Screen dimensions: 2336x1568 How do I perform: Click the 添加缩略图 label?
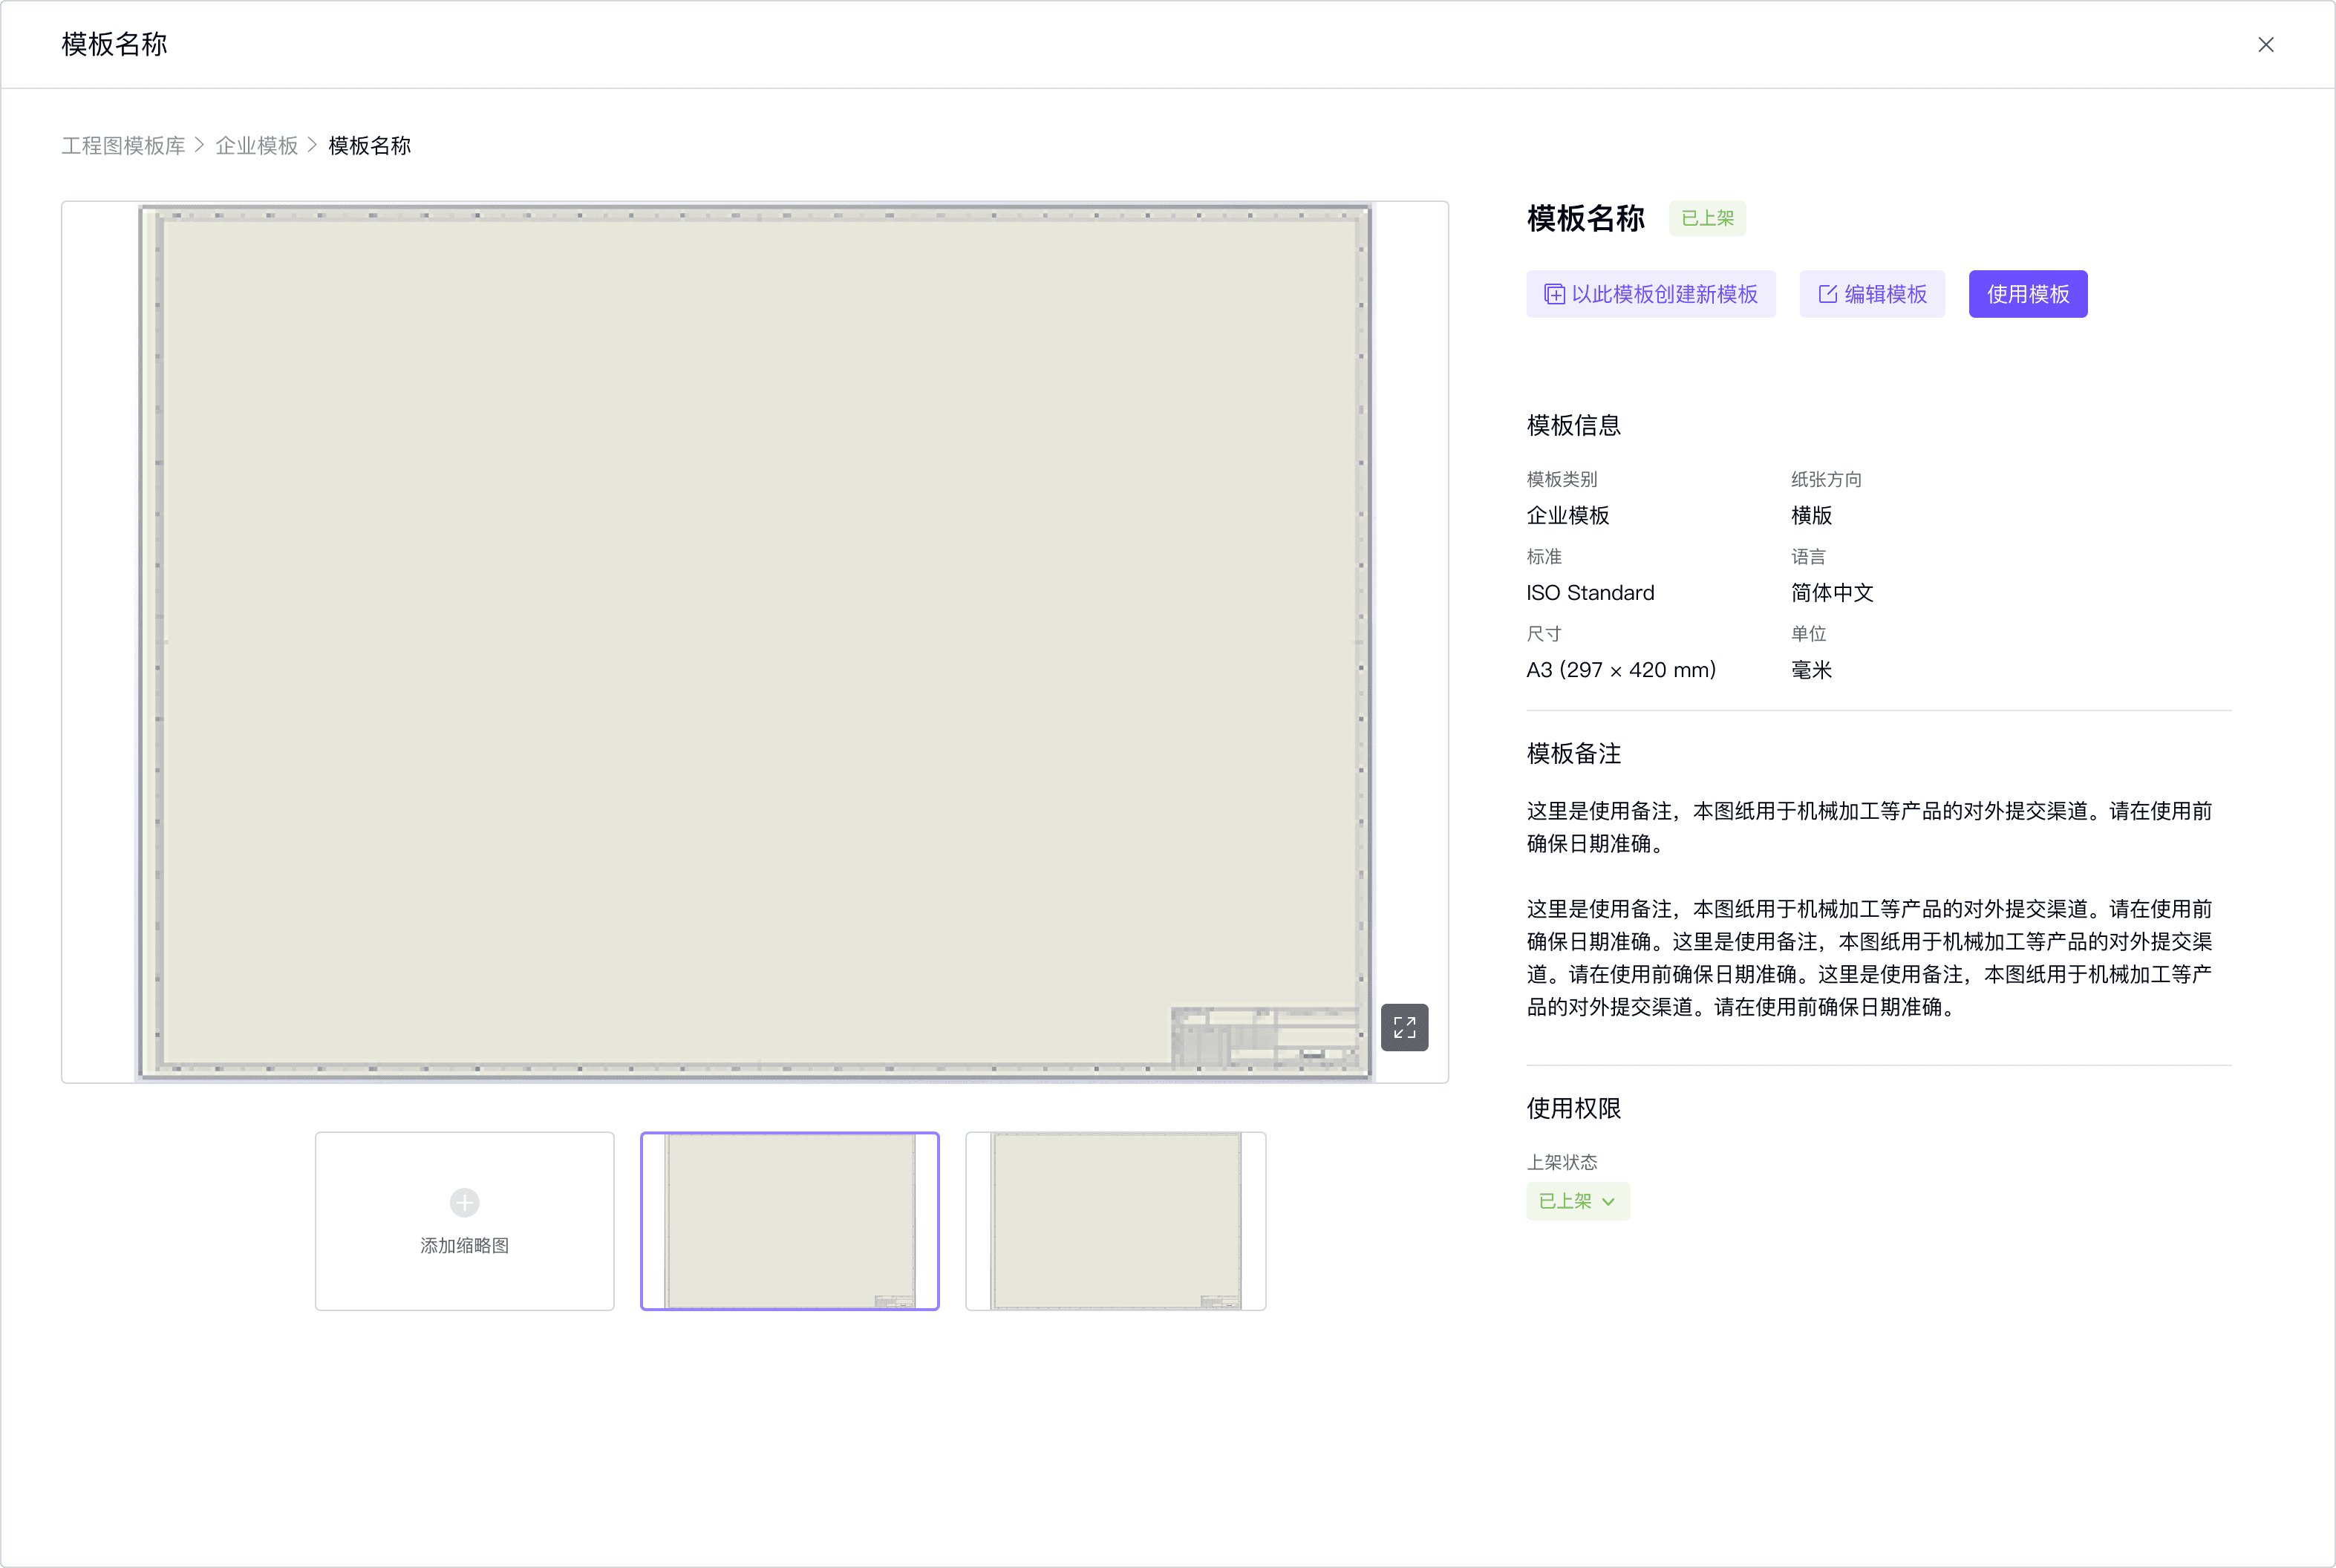point(464,1246)
